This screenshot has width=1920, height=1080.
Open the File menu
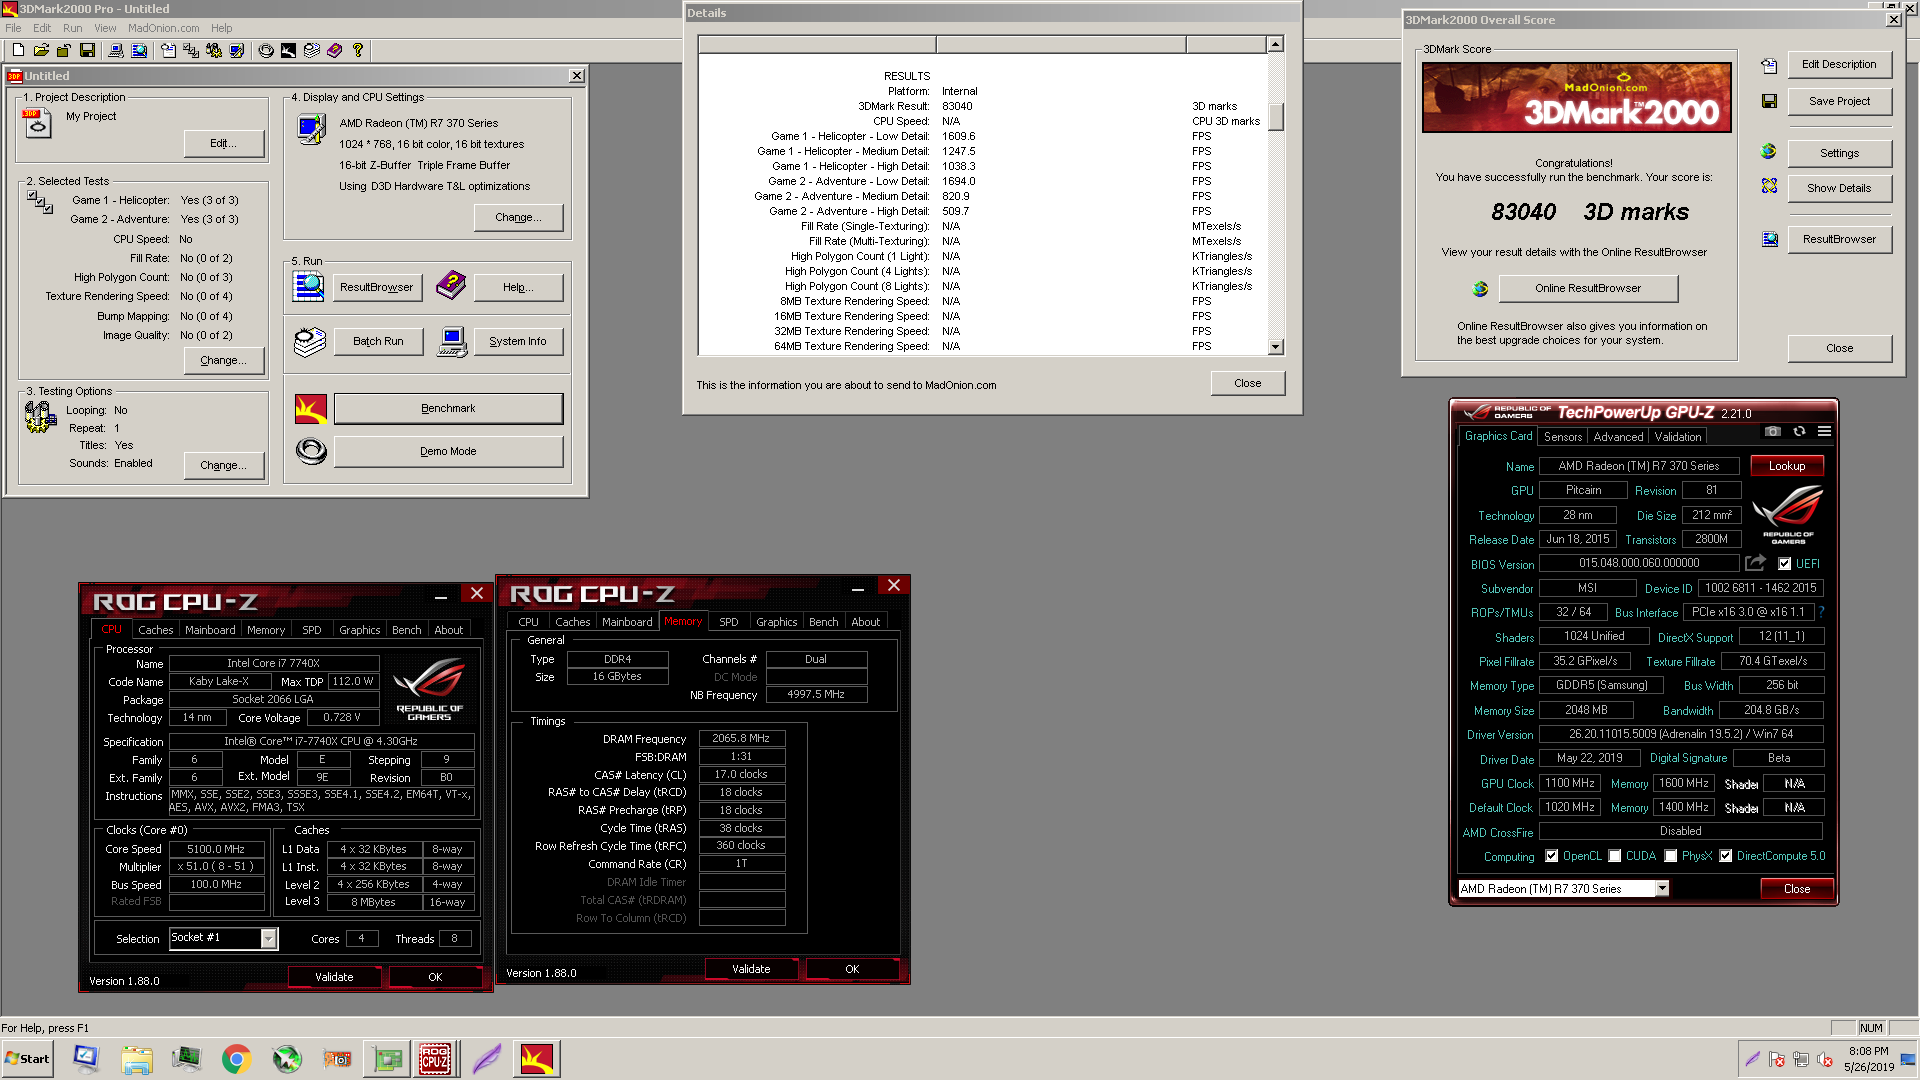click(13, 28)
